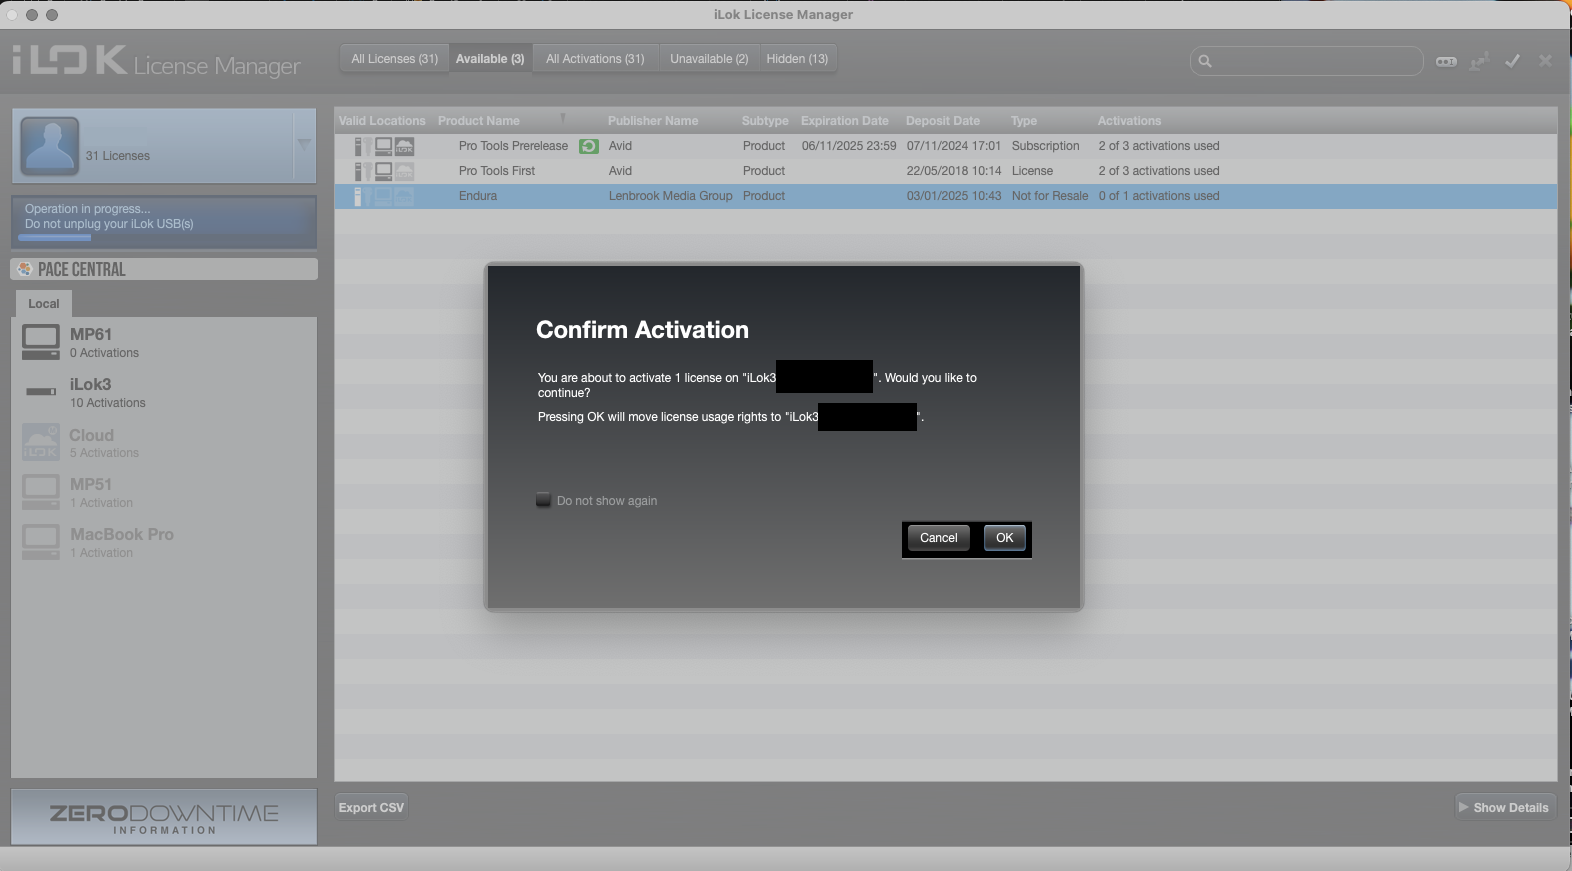Cancel the Confirm Activation dialog
Screen dimensions: 1572x871
pyautogui.click(x=938, y=538)
